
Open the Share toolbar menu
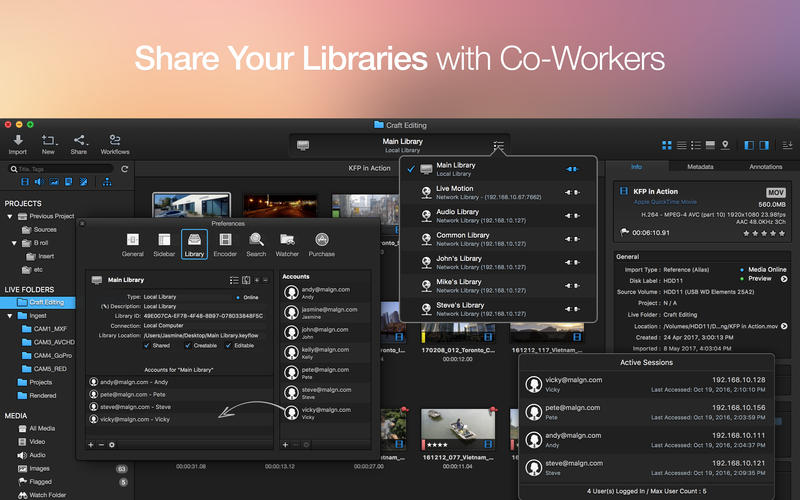pyautogui.click(x=79, y=144)
